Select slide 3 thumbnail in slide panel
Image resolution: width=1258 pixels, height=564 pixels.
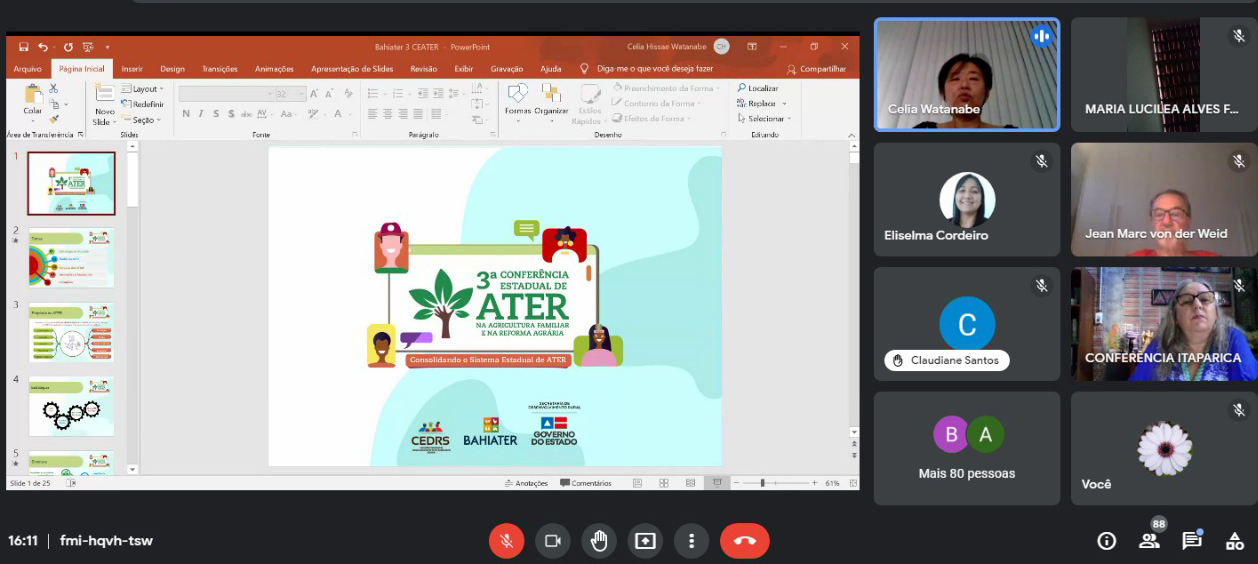click(71, 332)
